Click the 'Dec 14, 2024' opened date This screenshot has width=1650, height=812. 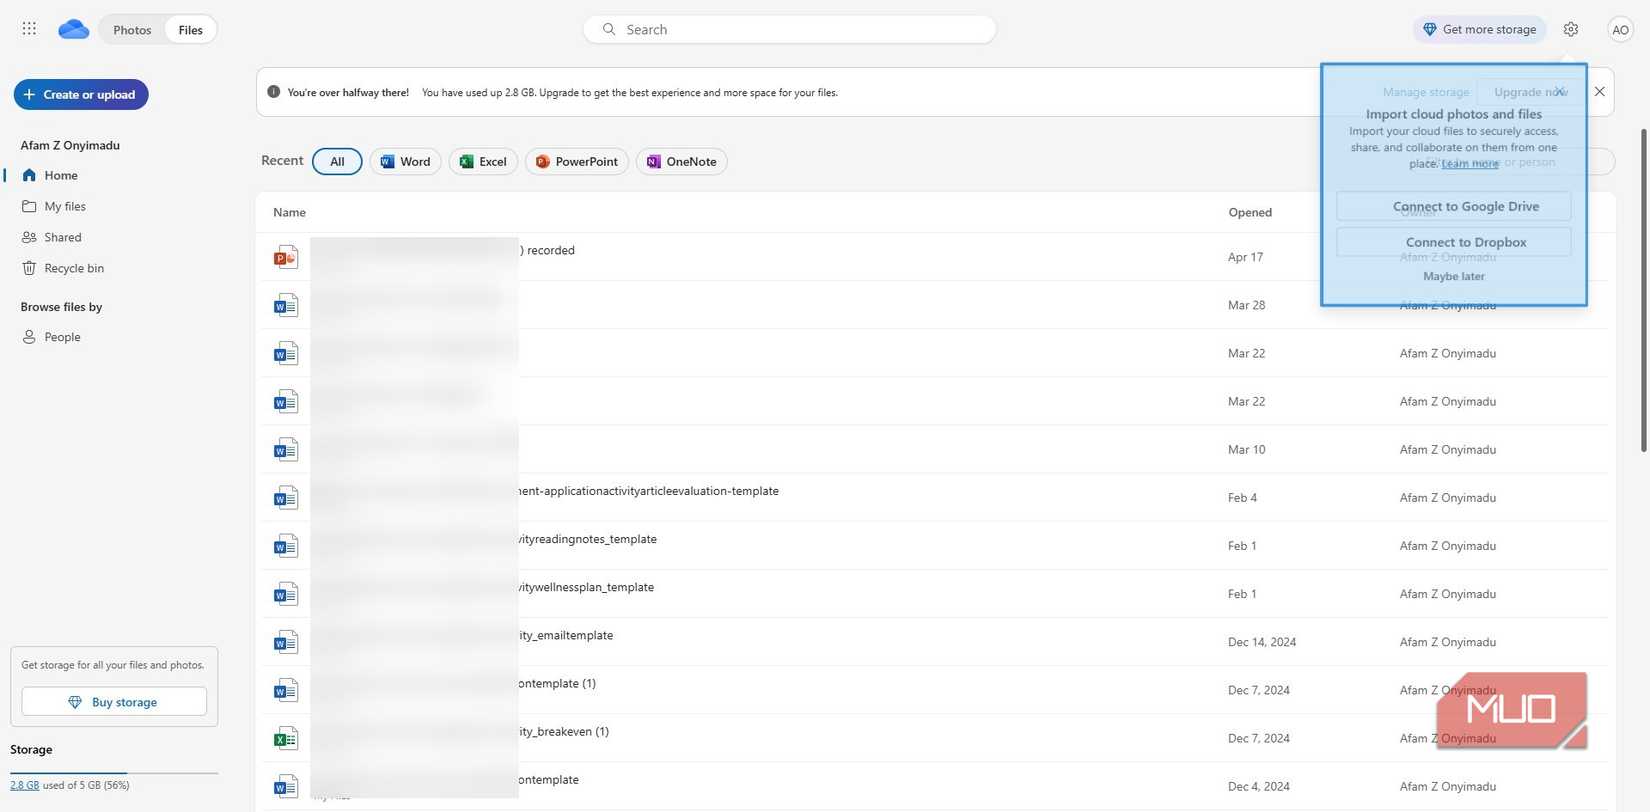[1262, 642]
